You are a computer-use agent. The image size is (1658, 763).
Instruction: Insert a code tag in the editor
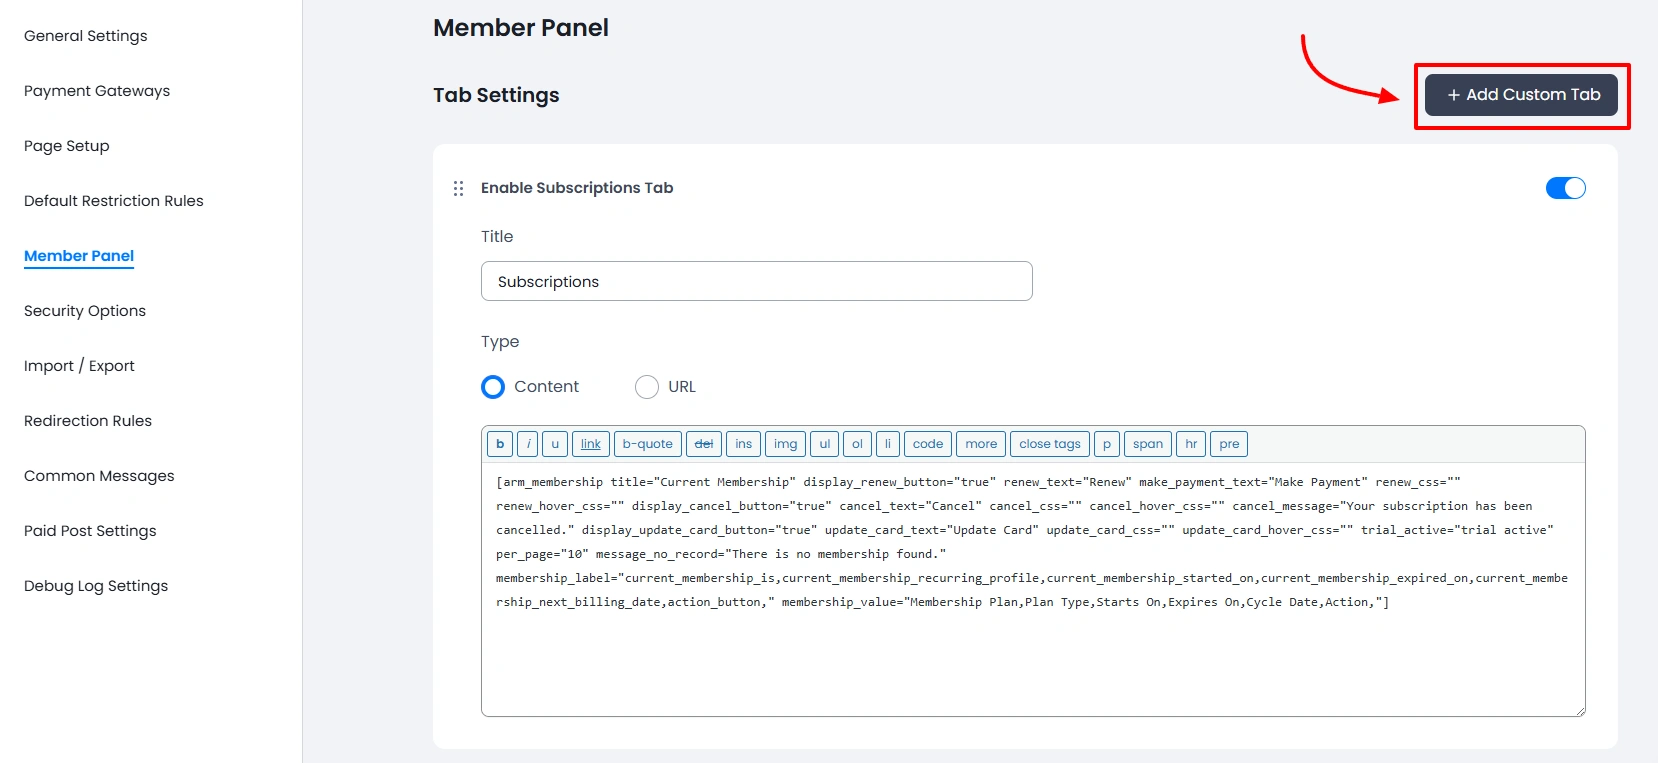[927, 444]
